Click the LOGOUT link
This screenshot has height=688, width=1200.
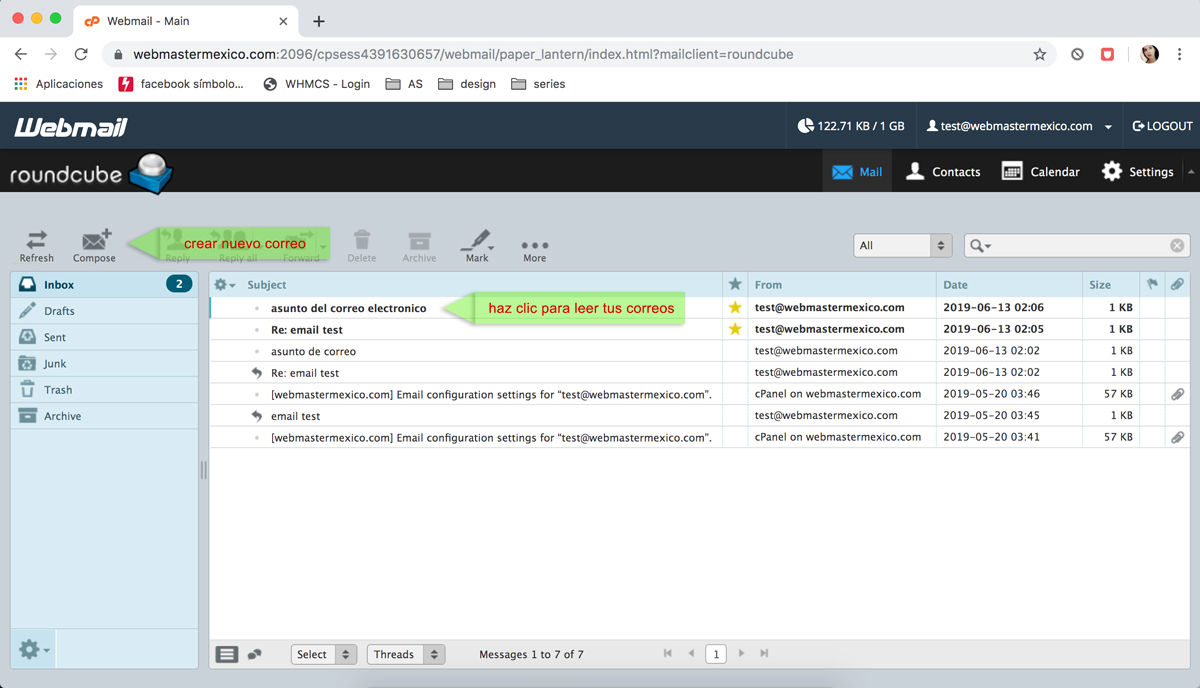[1162, 126]
